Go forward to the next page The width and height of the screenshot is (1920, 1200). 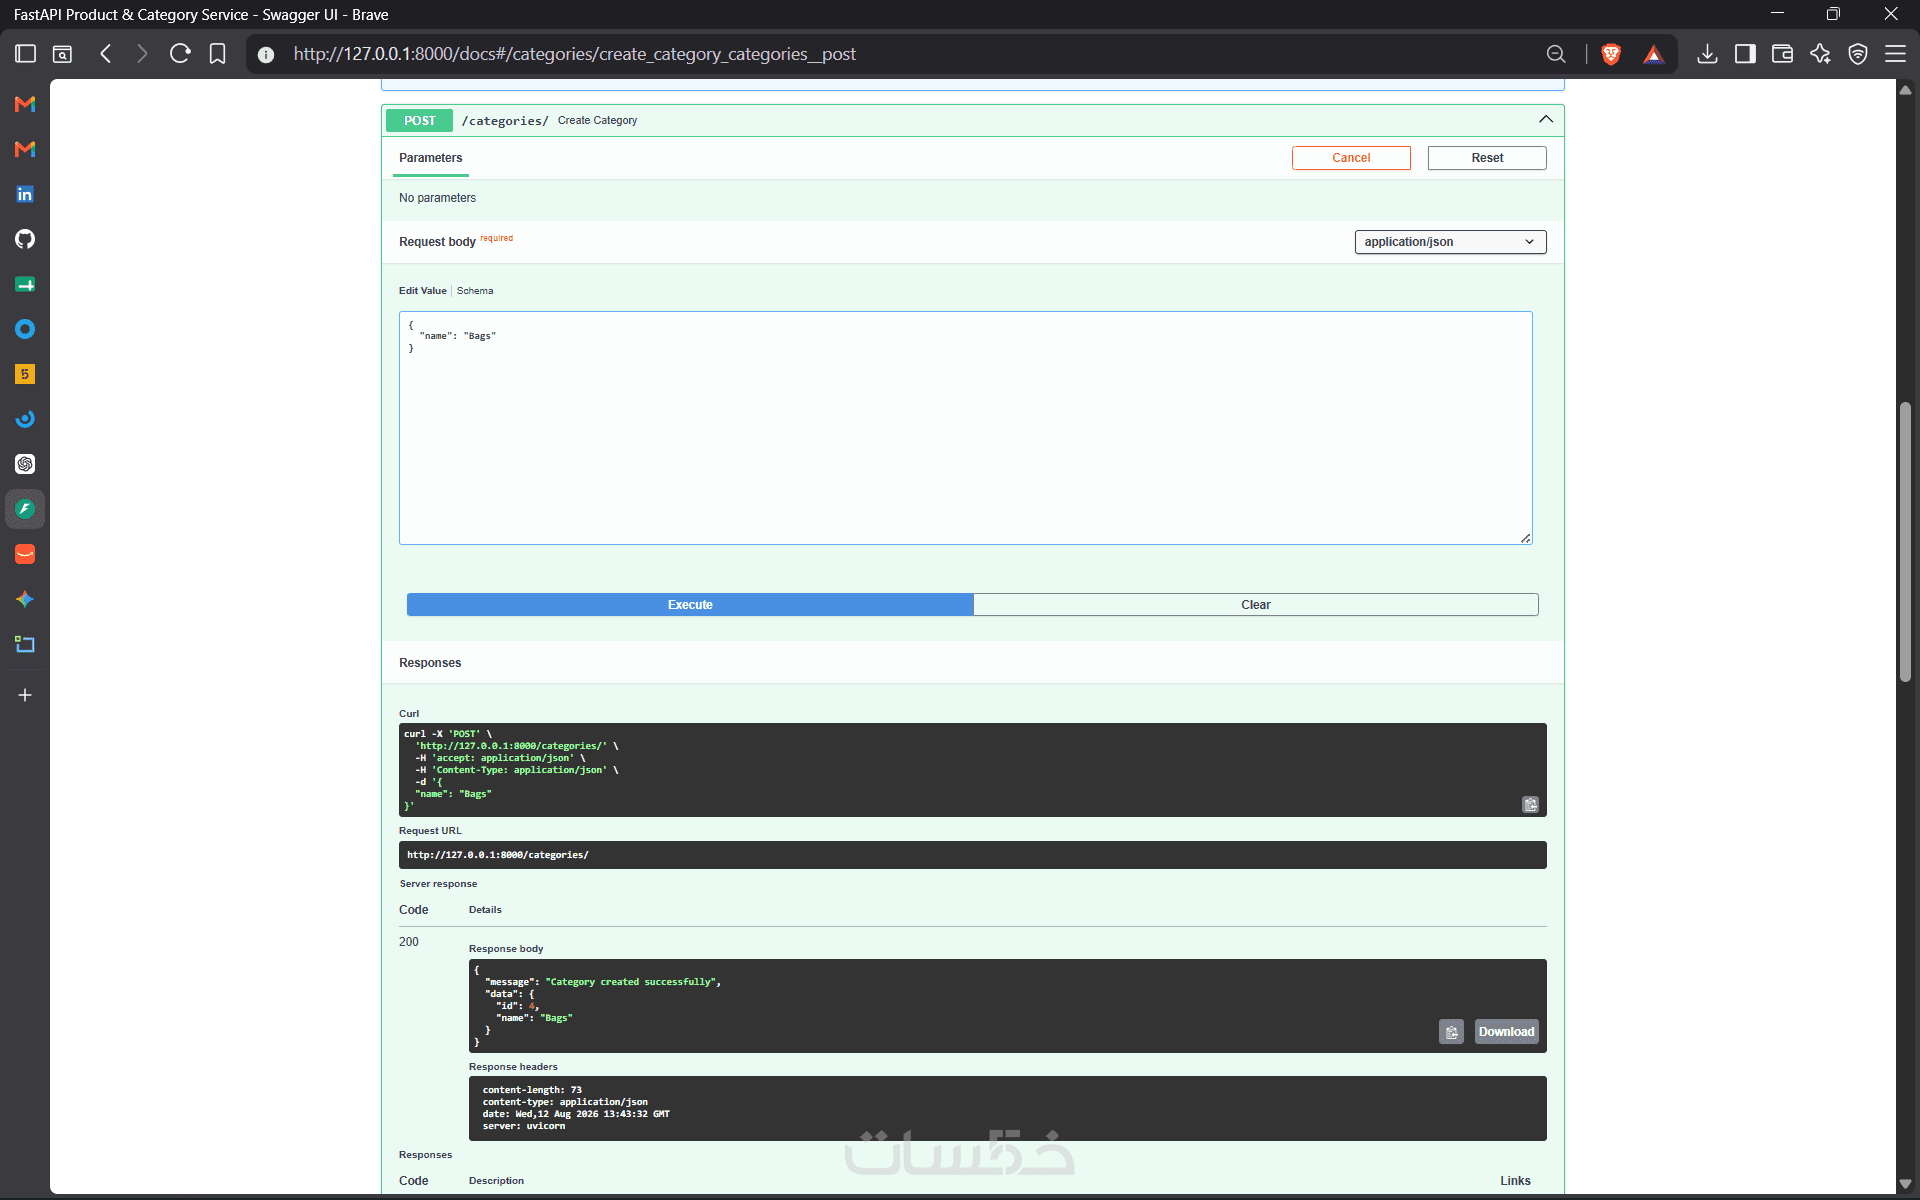coord(142,54)
